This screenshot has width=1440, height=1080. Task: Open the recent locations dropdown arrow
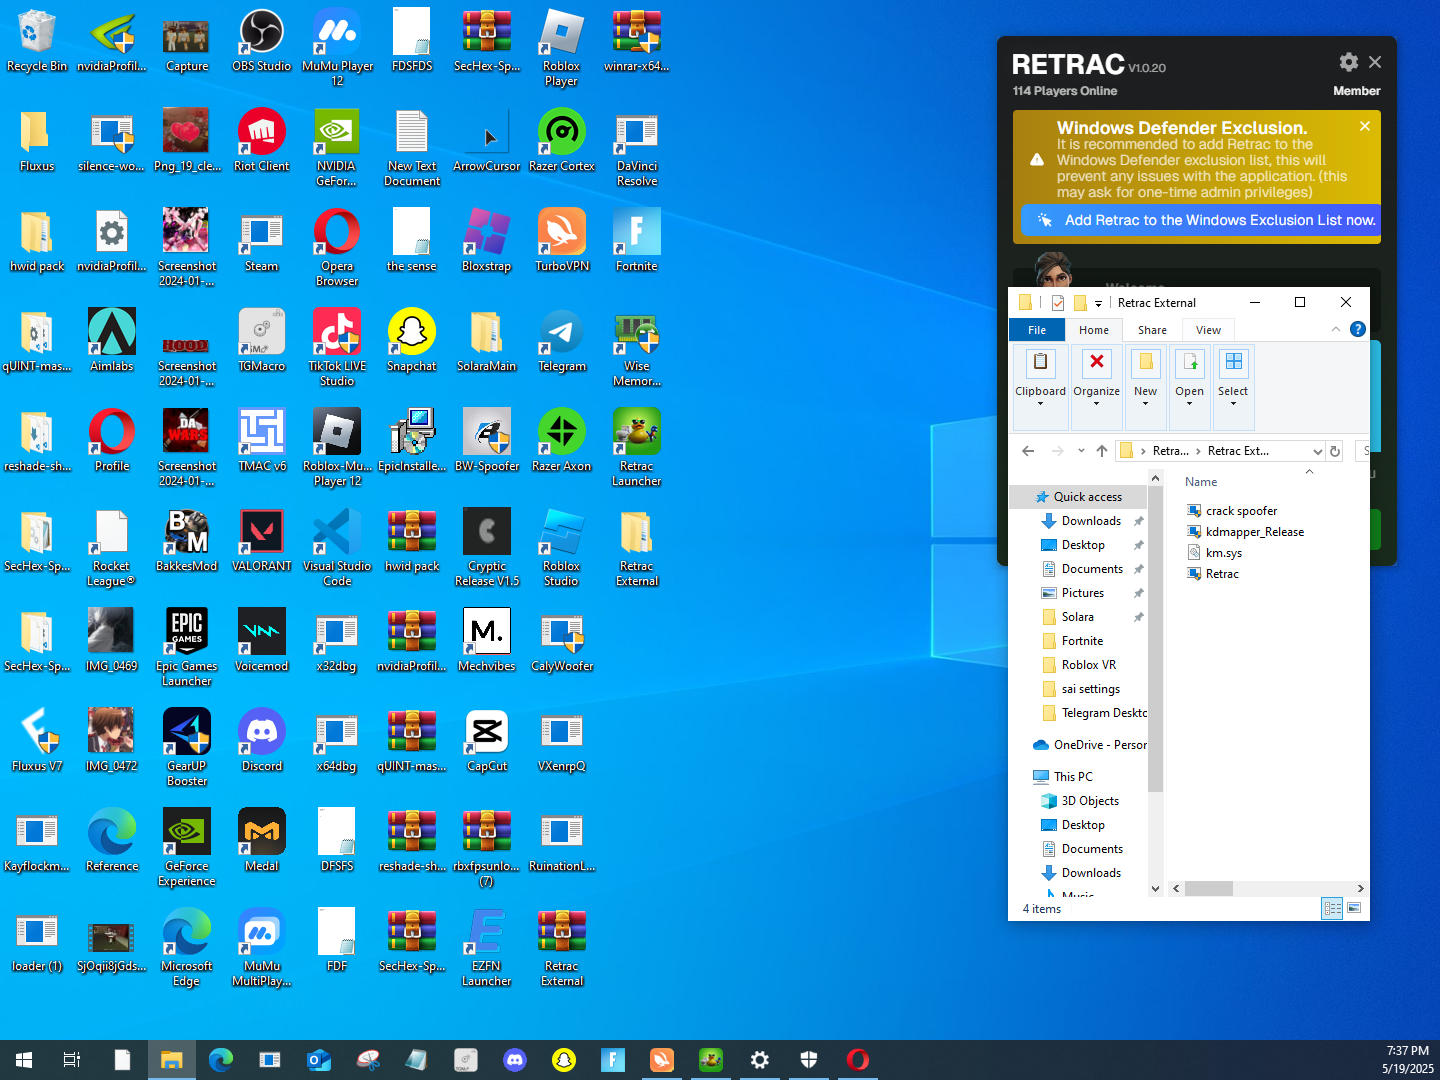pos(1081,451)
